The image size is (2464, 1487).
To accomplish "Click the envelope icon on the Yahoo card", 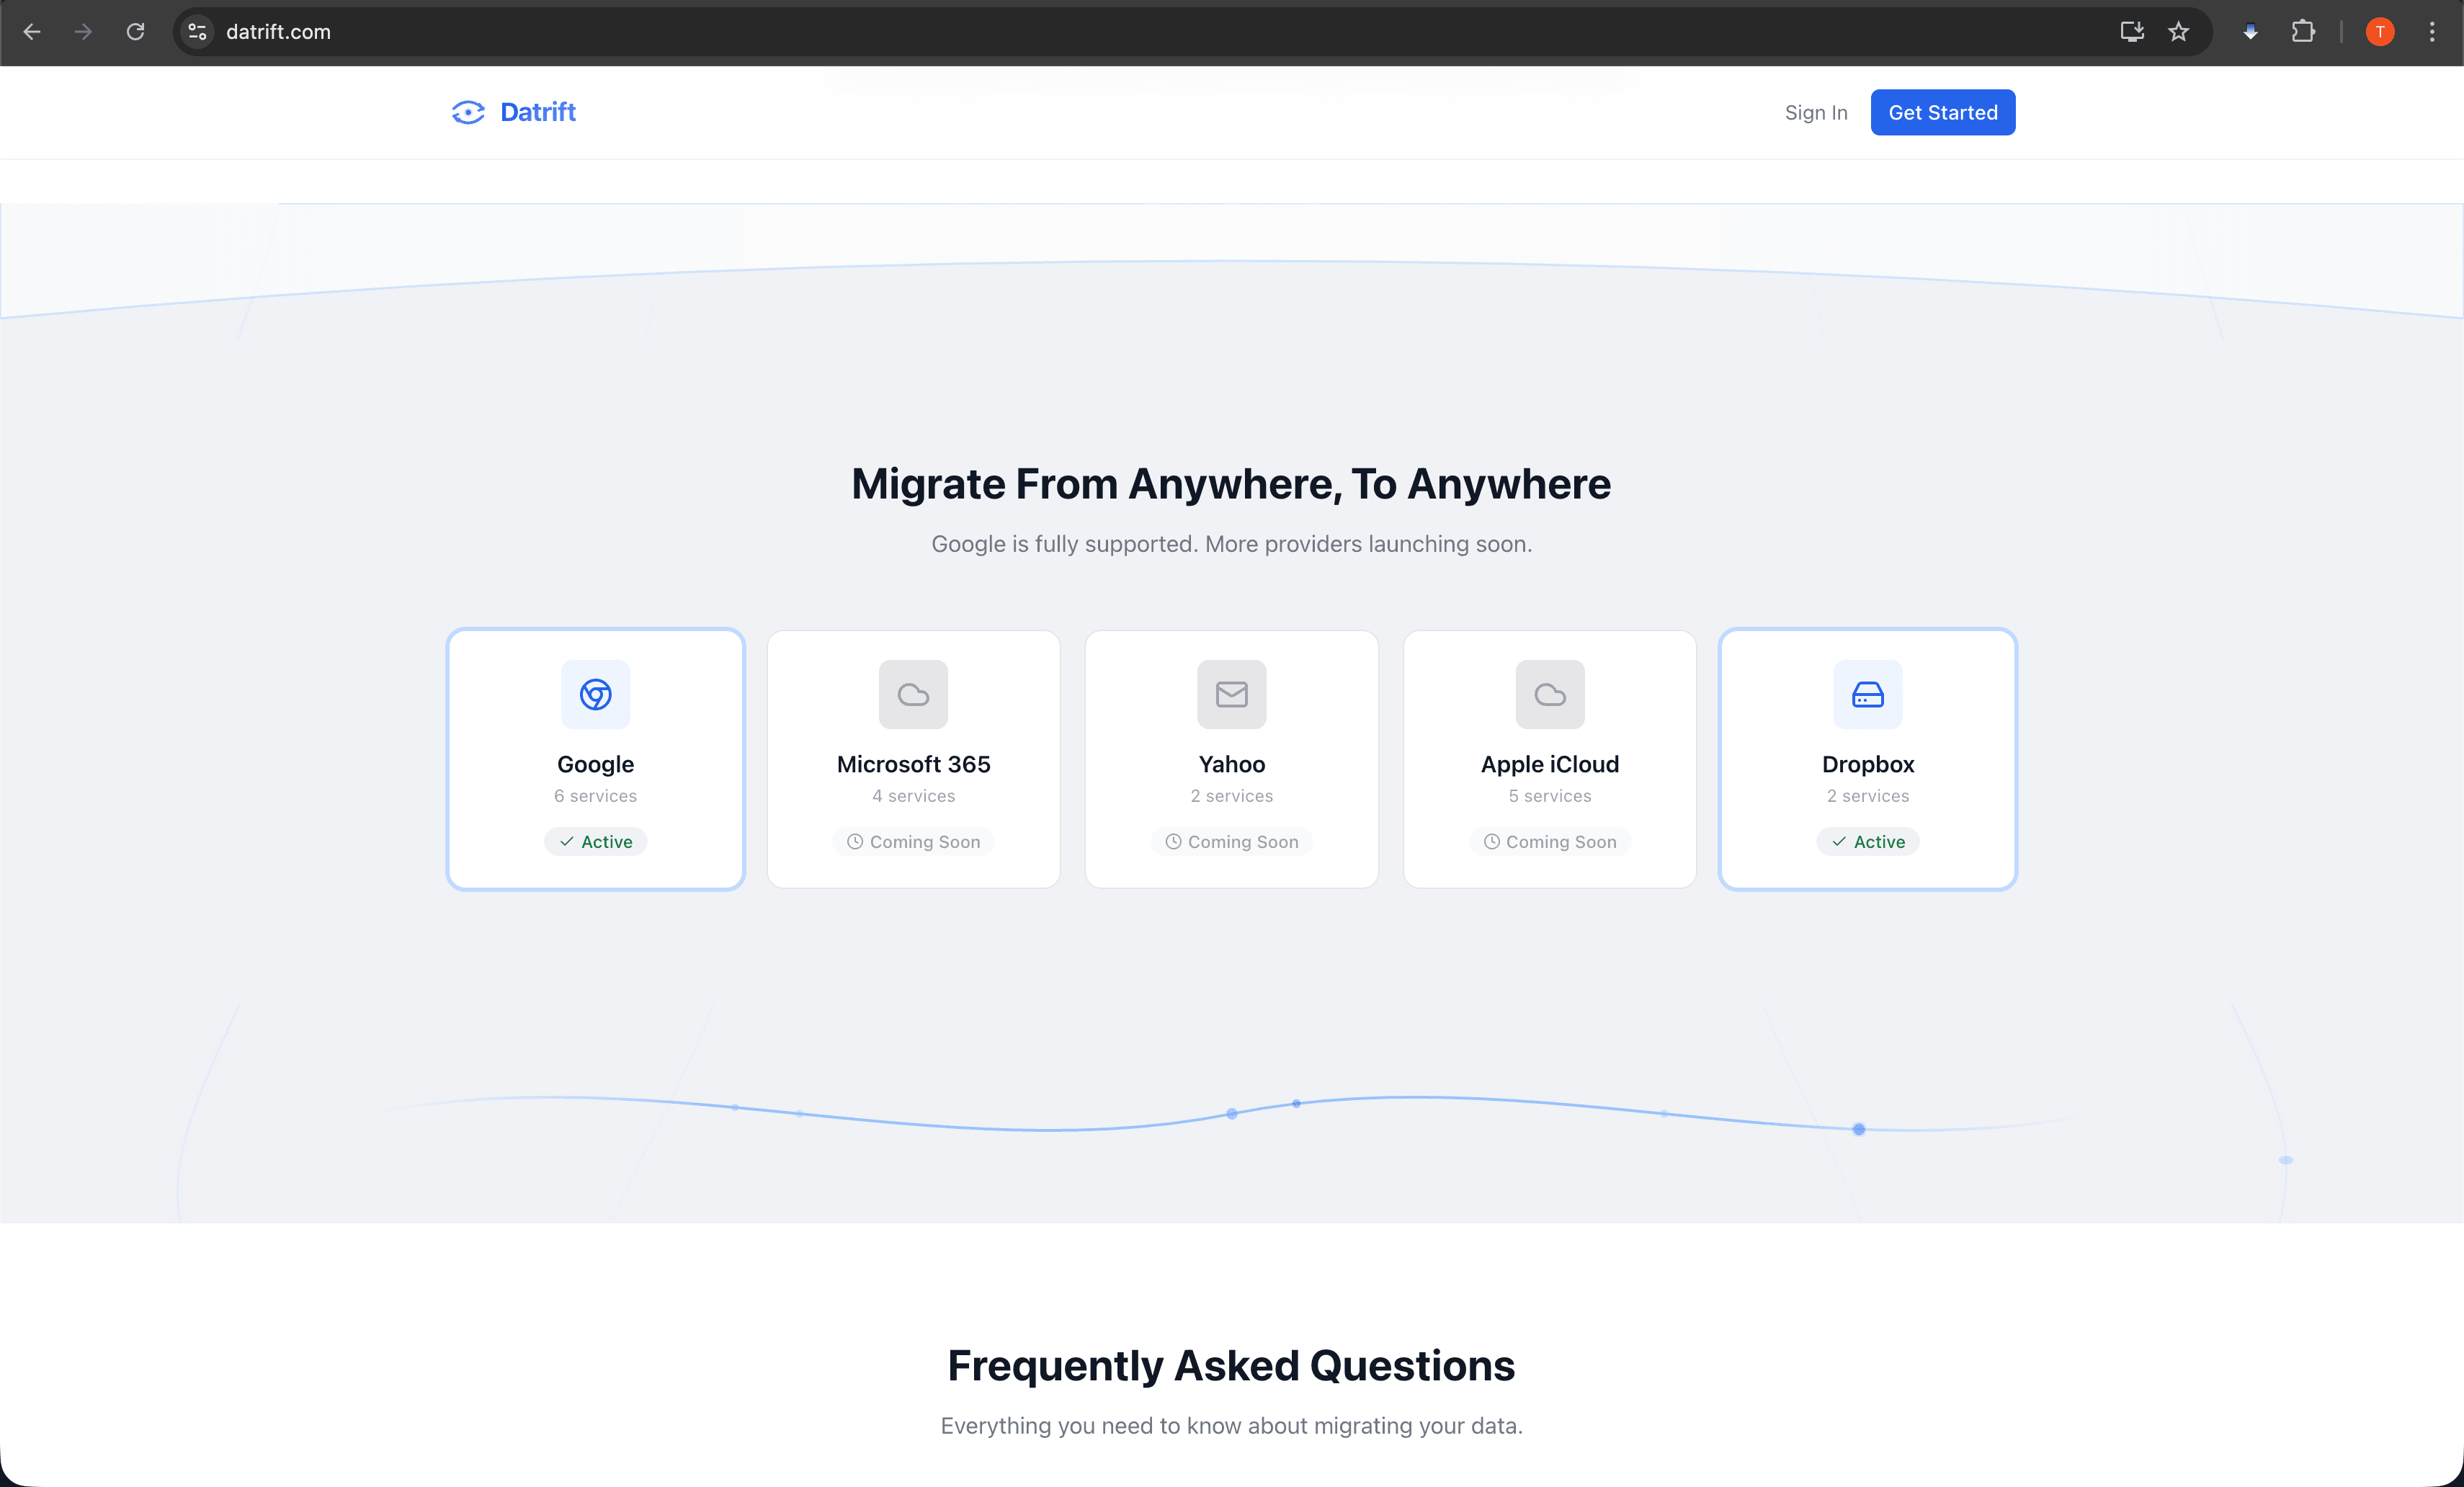I will pyautogui.click(x=1231, y=694).
